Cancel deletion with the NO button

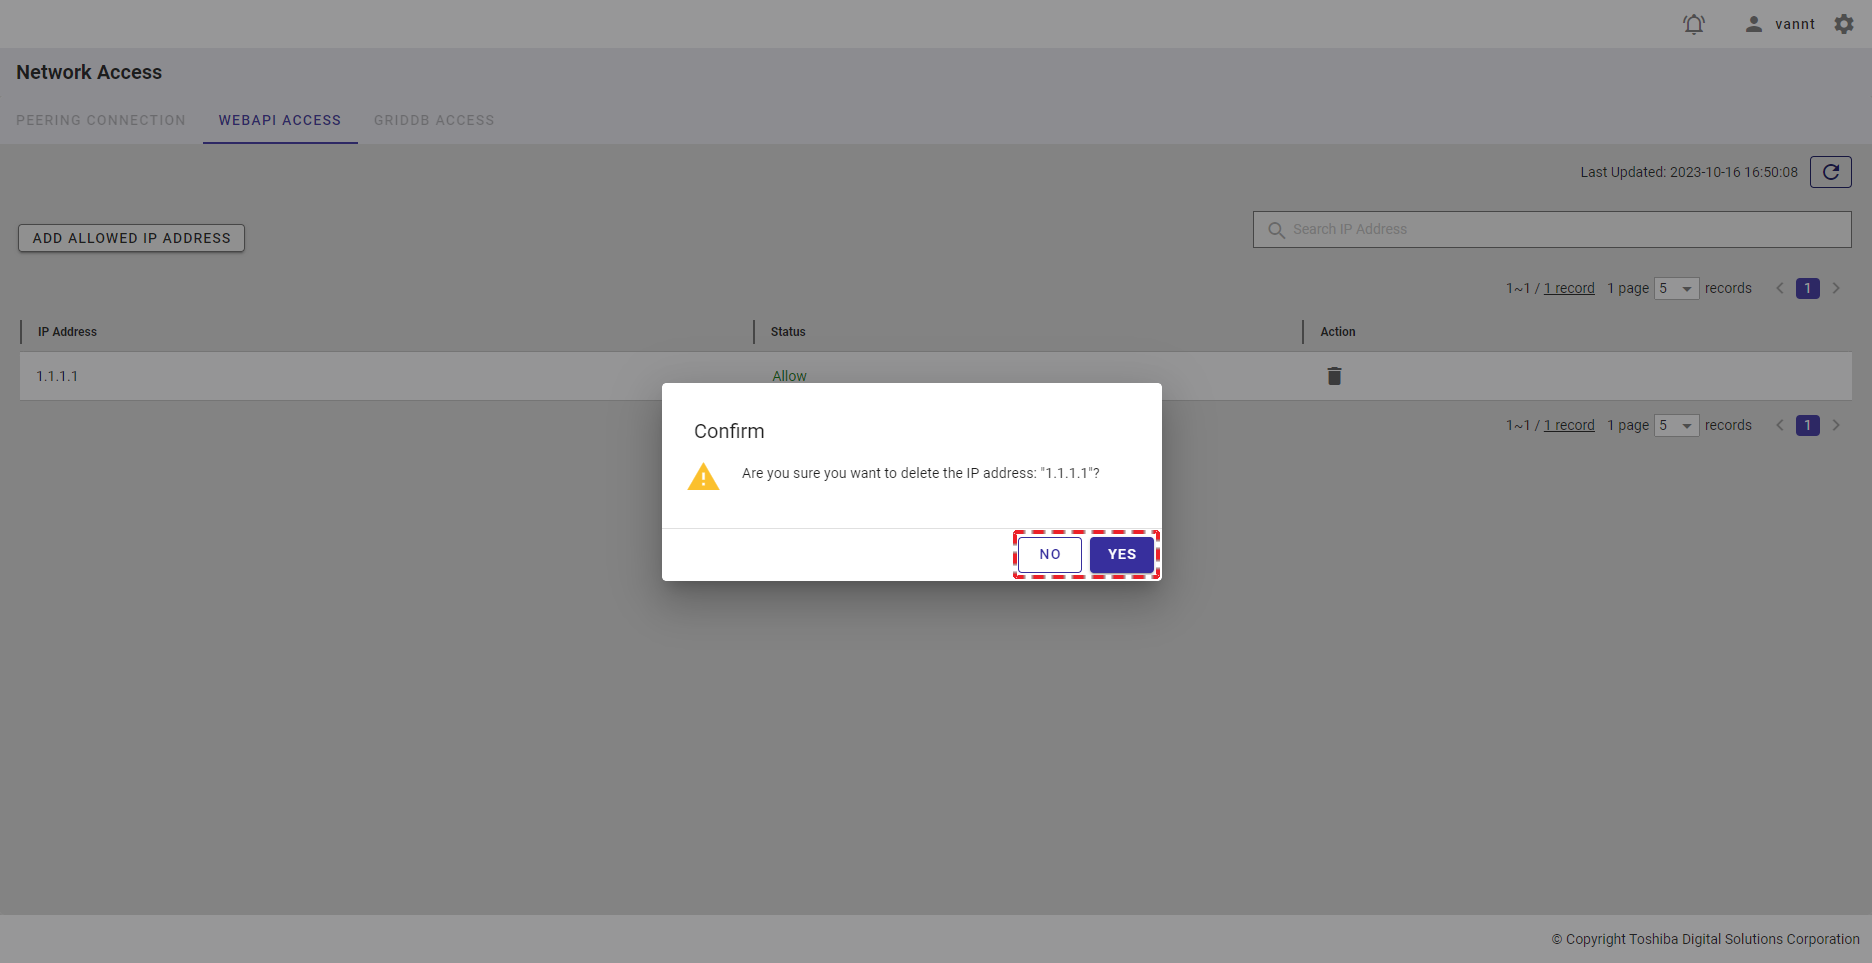click(1050, 555)
